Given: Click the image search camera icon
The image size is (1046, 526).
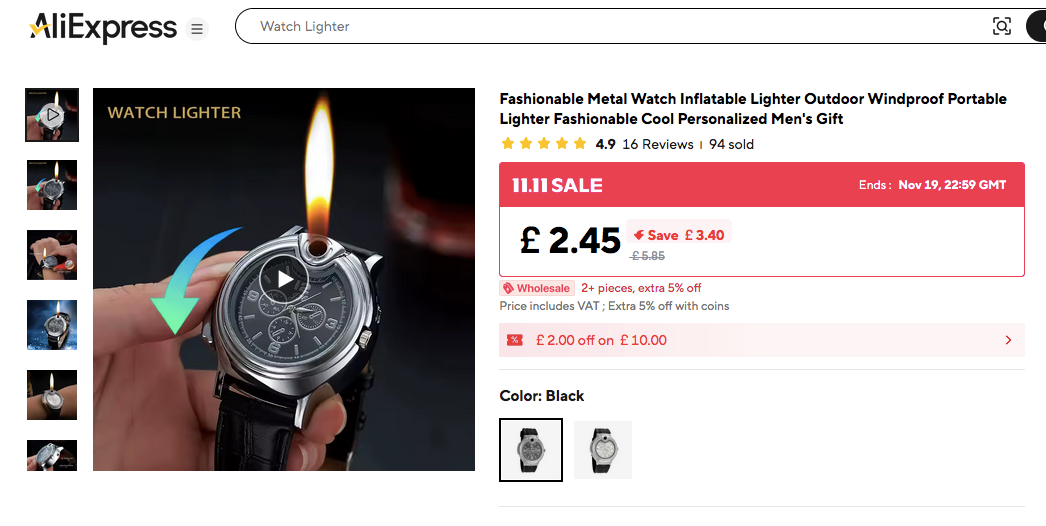Looking at the screenshot, I should (x=1001, y=27).
